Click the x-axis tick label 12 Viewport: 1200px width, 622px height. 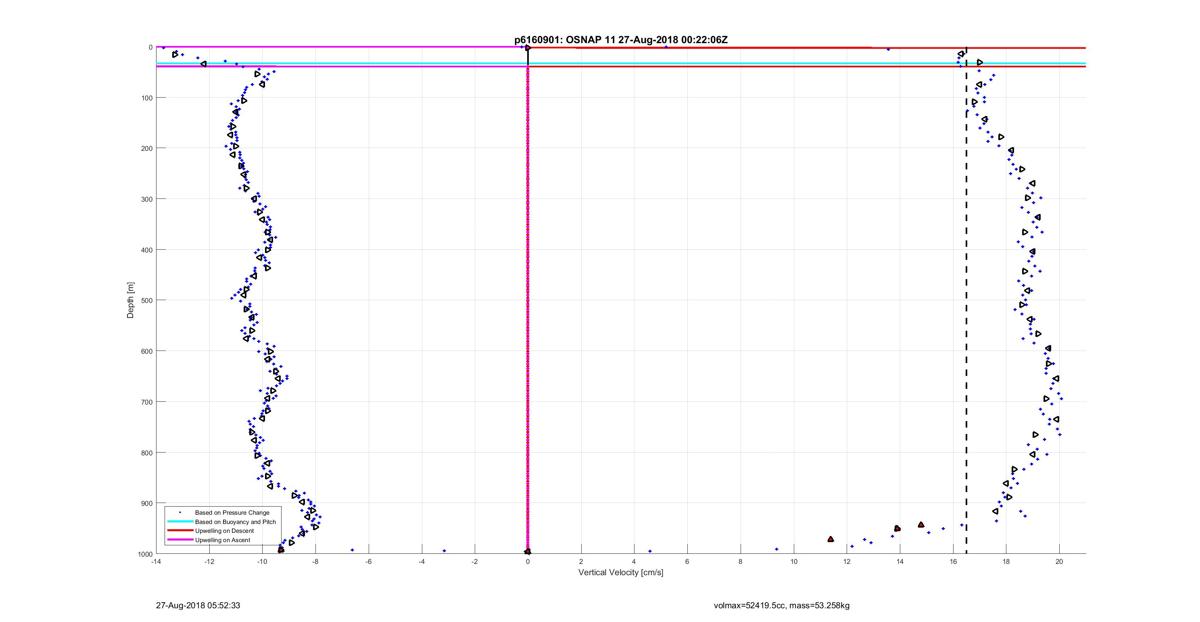pos(847,562)
